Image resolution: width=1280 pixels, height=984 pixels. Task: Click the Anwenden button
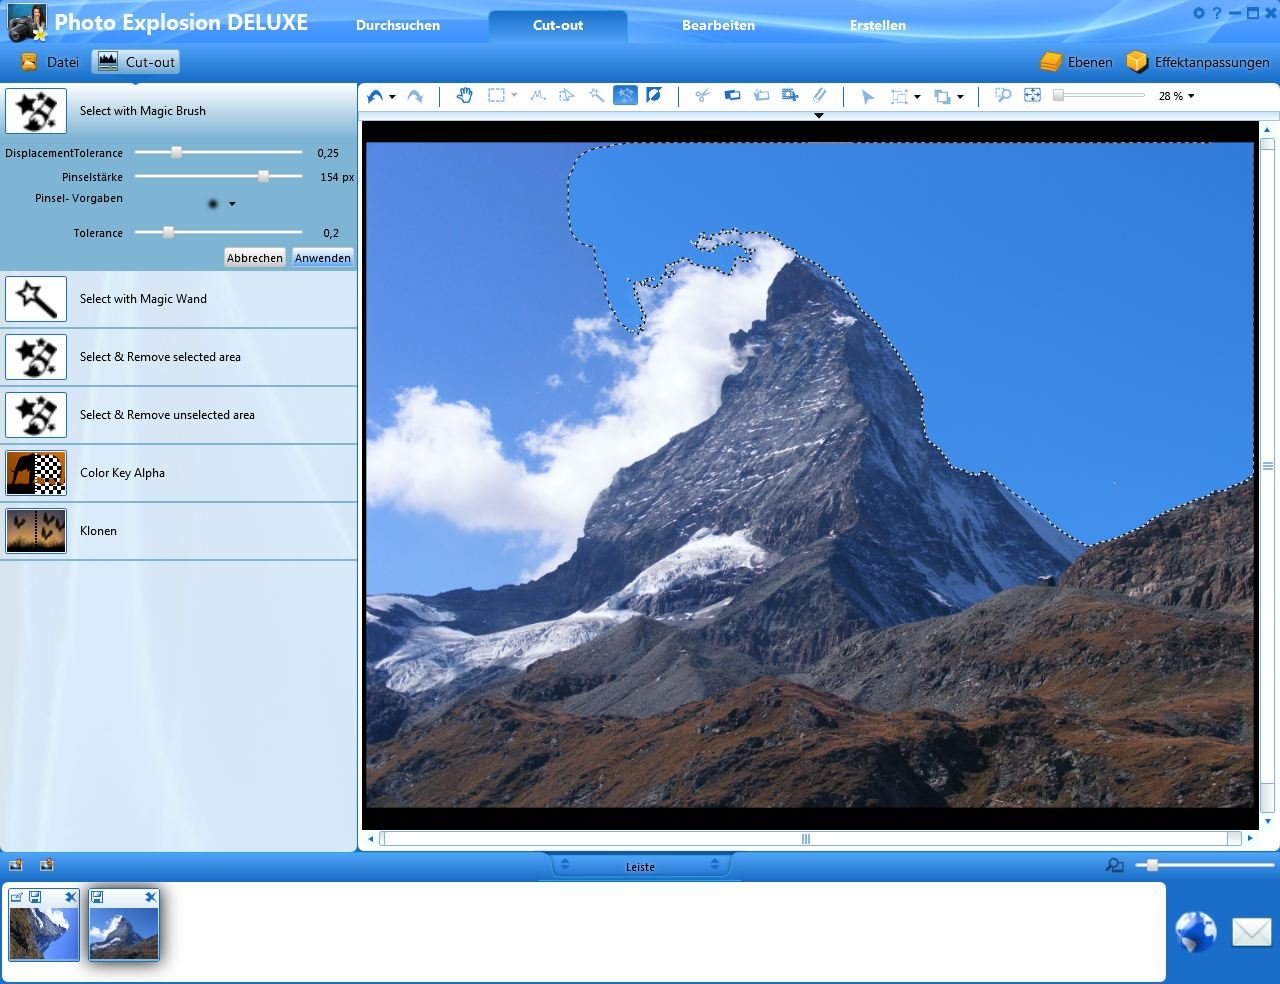point(323,258)
